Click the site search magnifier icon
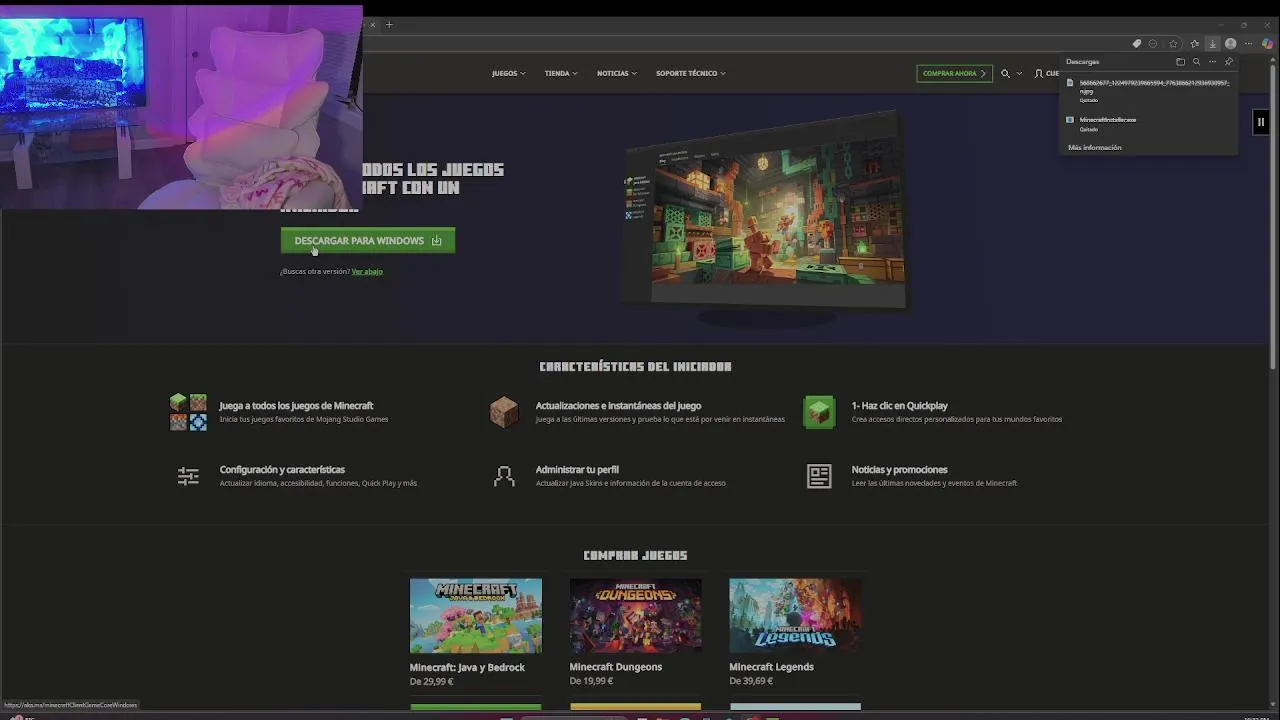Image resolution: width=1280 pixels, height=720 pixels. [1005, 73]
